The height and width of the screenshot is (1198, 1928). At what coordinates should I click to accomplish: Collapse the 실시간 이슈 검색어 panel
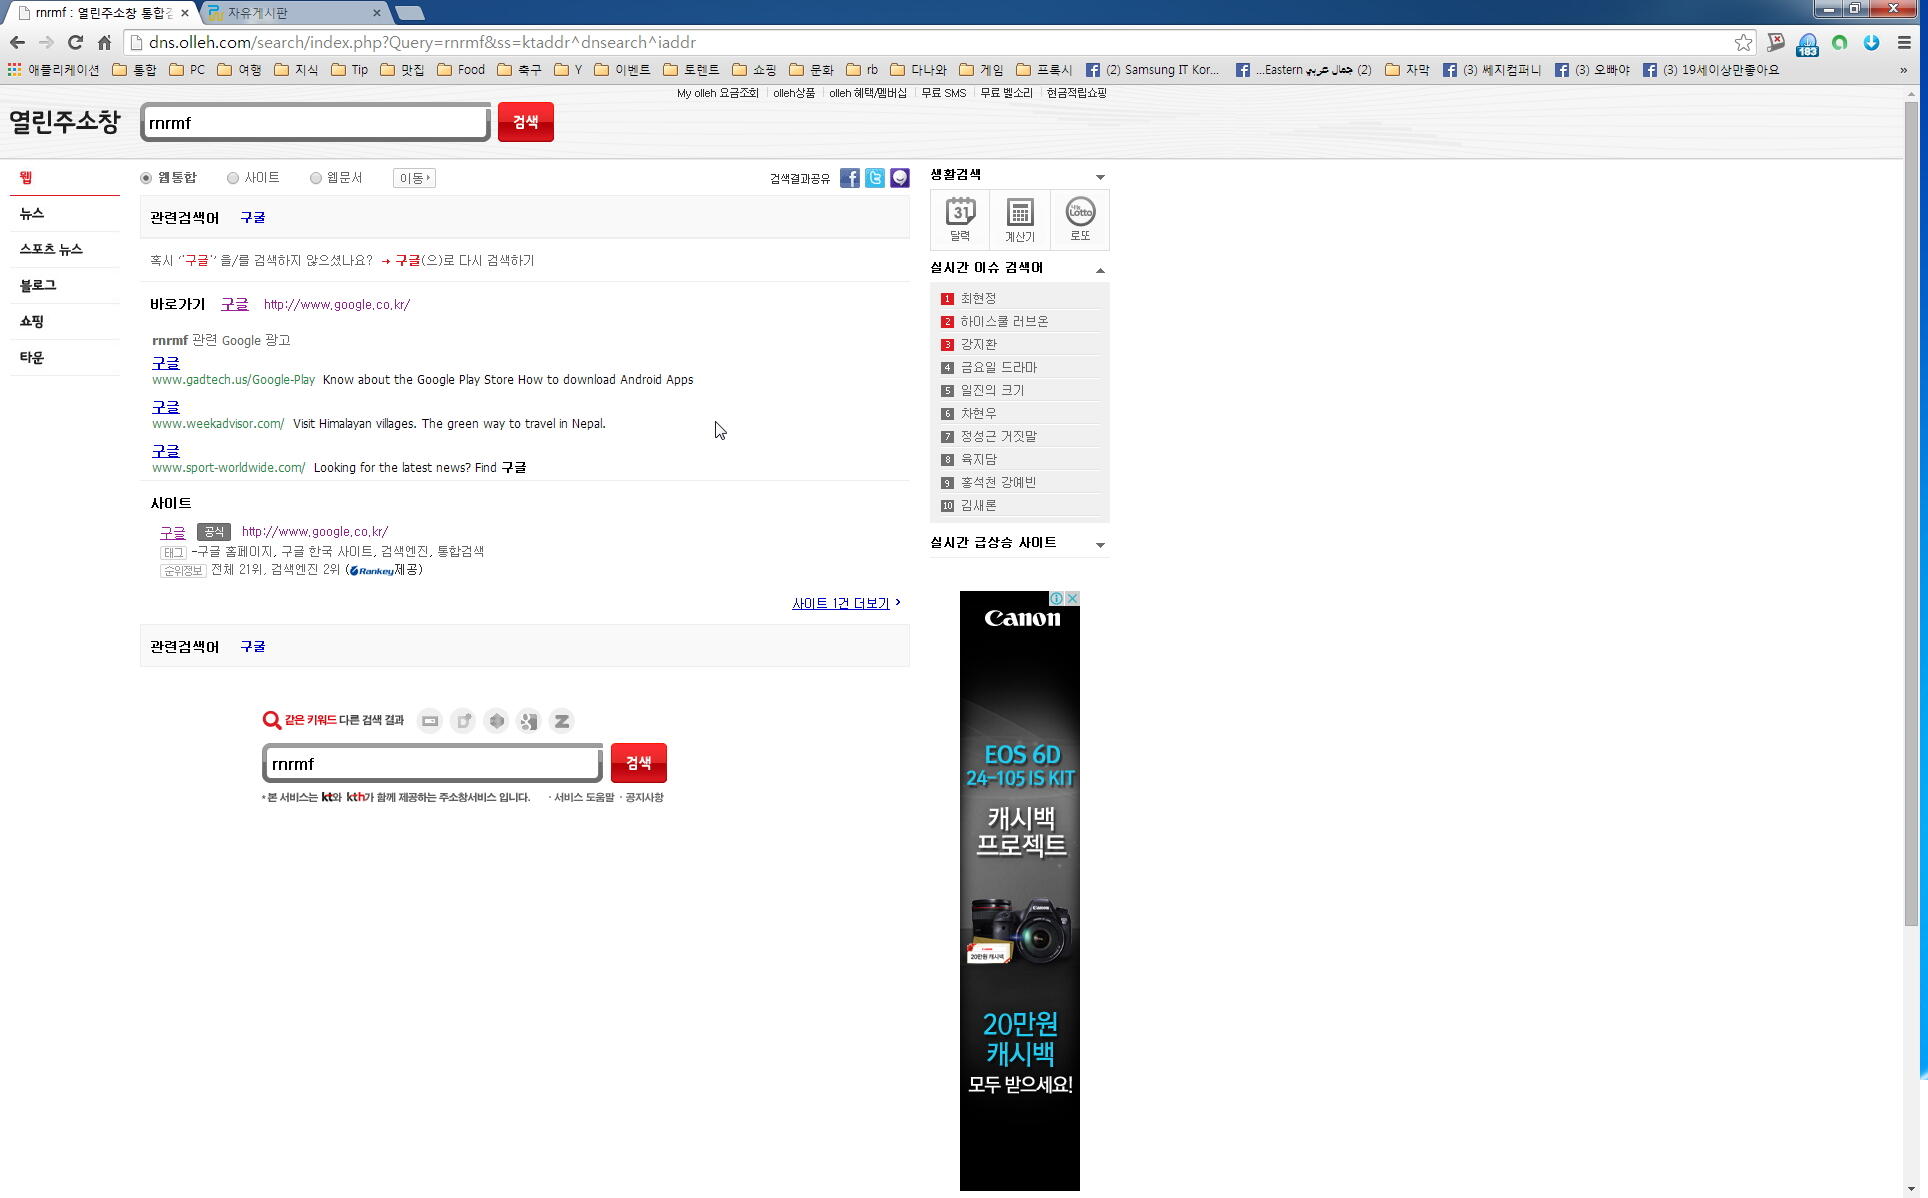pyautogui.click(x=1100, y=270)
